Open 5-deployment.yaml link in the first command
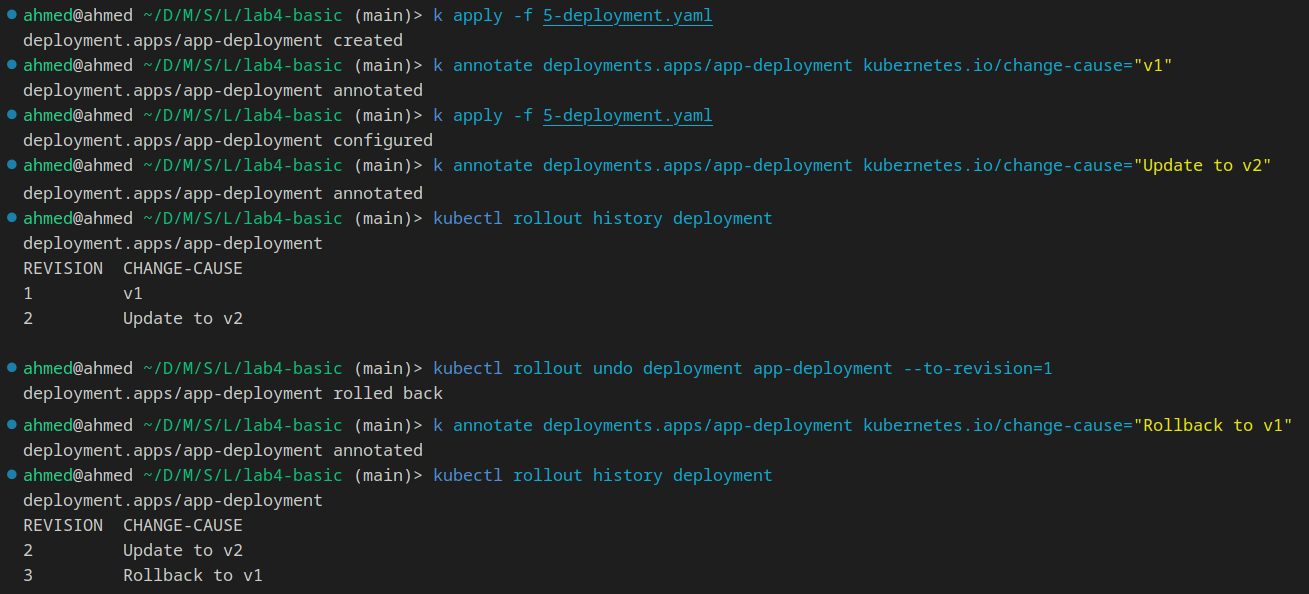 coord(627,16)
